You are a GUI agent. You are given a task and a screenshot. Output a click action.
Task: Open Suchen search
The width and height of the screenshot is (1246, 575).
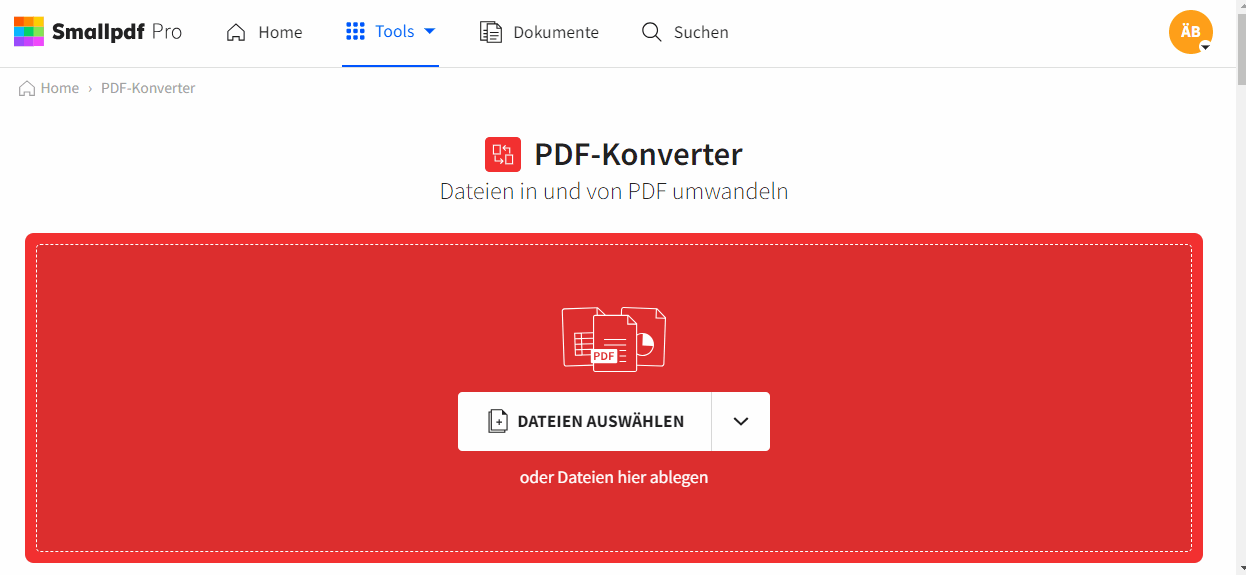tap(685, 32)
